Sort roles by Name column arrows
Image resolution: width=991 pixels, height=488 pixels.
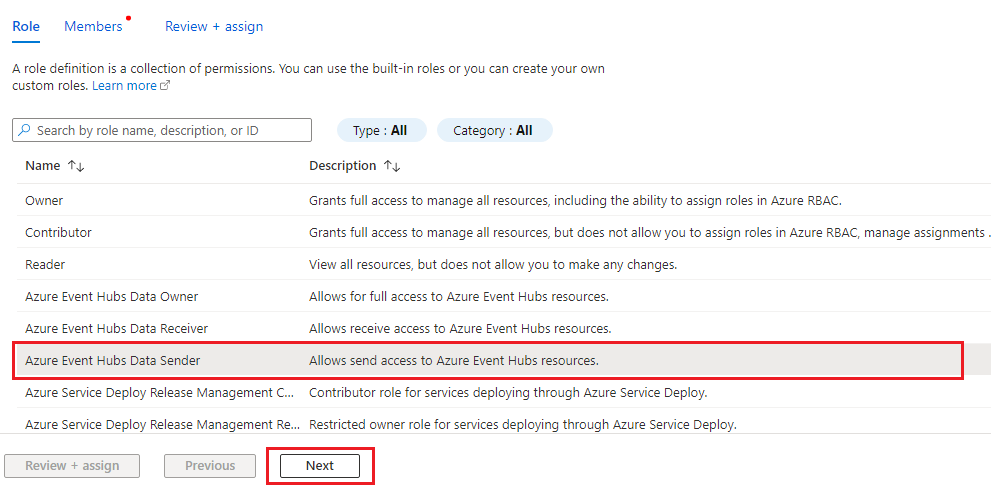coord(76,166)
